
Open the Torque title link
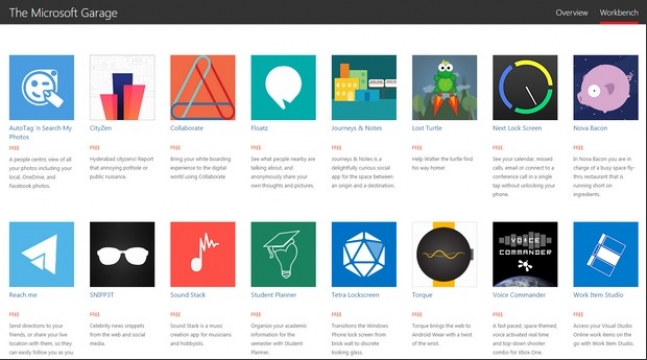coord(422,295)
